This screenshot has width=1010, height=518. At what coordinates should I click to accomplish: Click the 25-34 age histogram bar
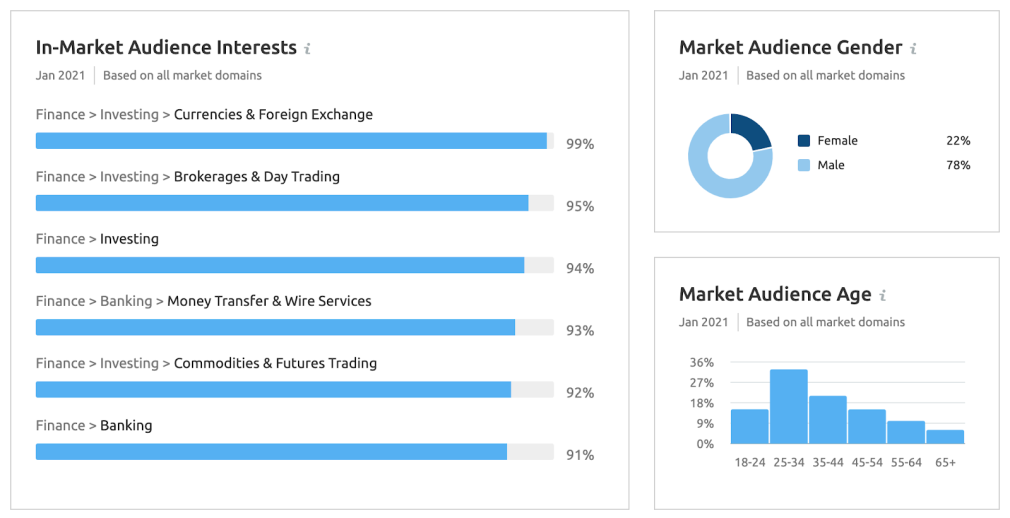click(789, 406)
